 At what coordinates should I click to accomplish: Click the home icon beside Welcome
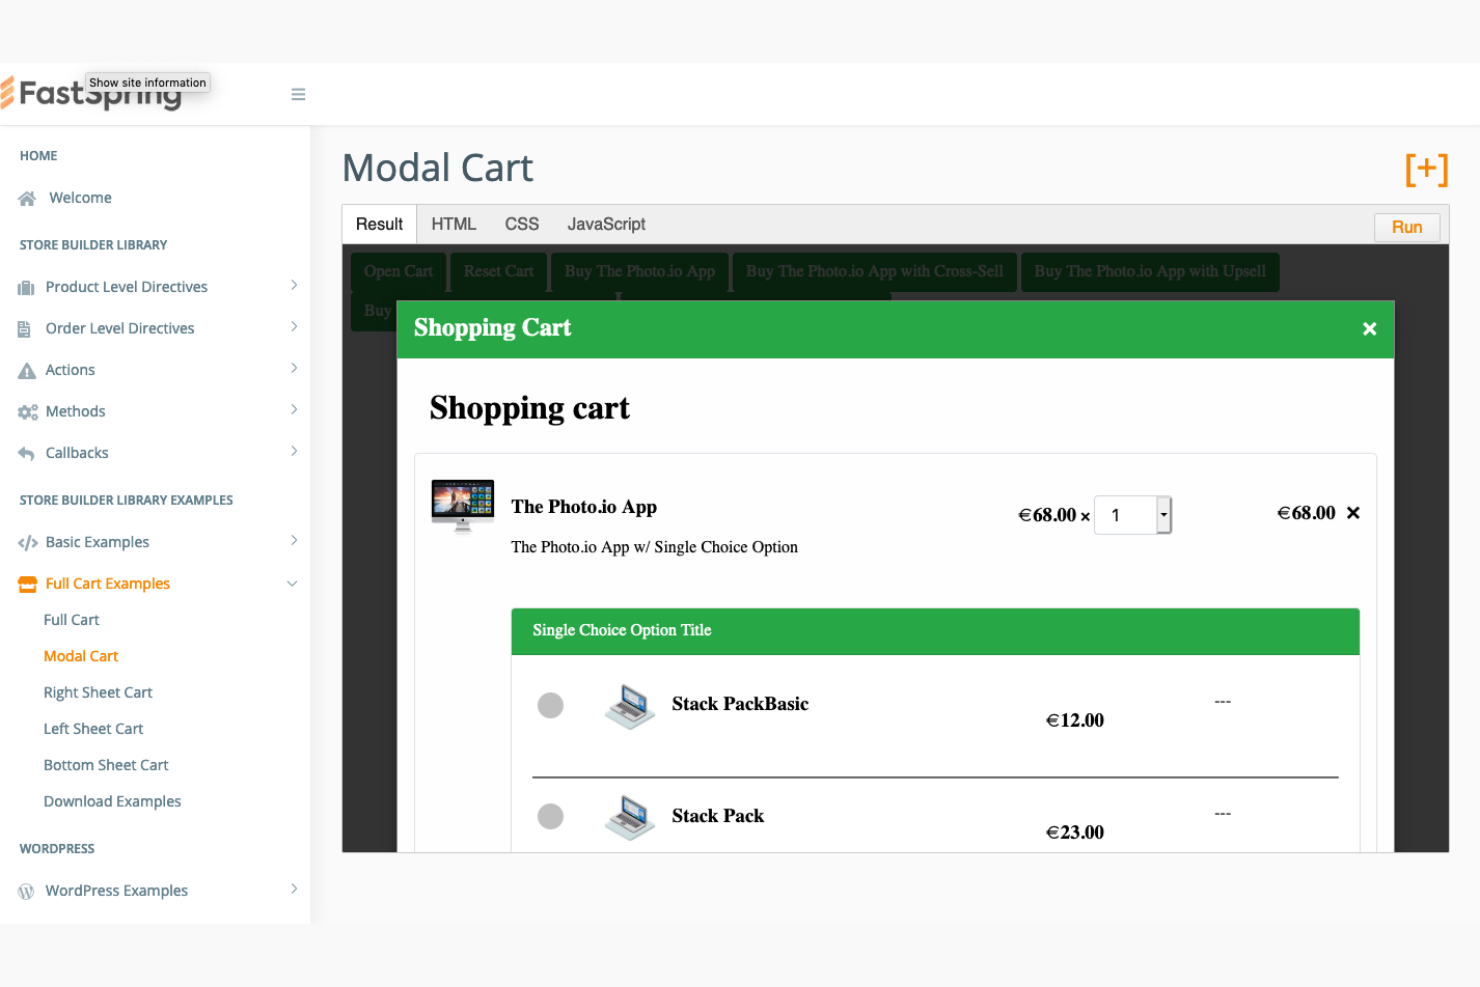click(27, 198)
